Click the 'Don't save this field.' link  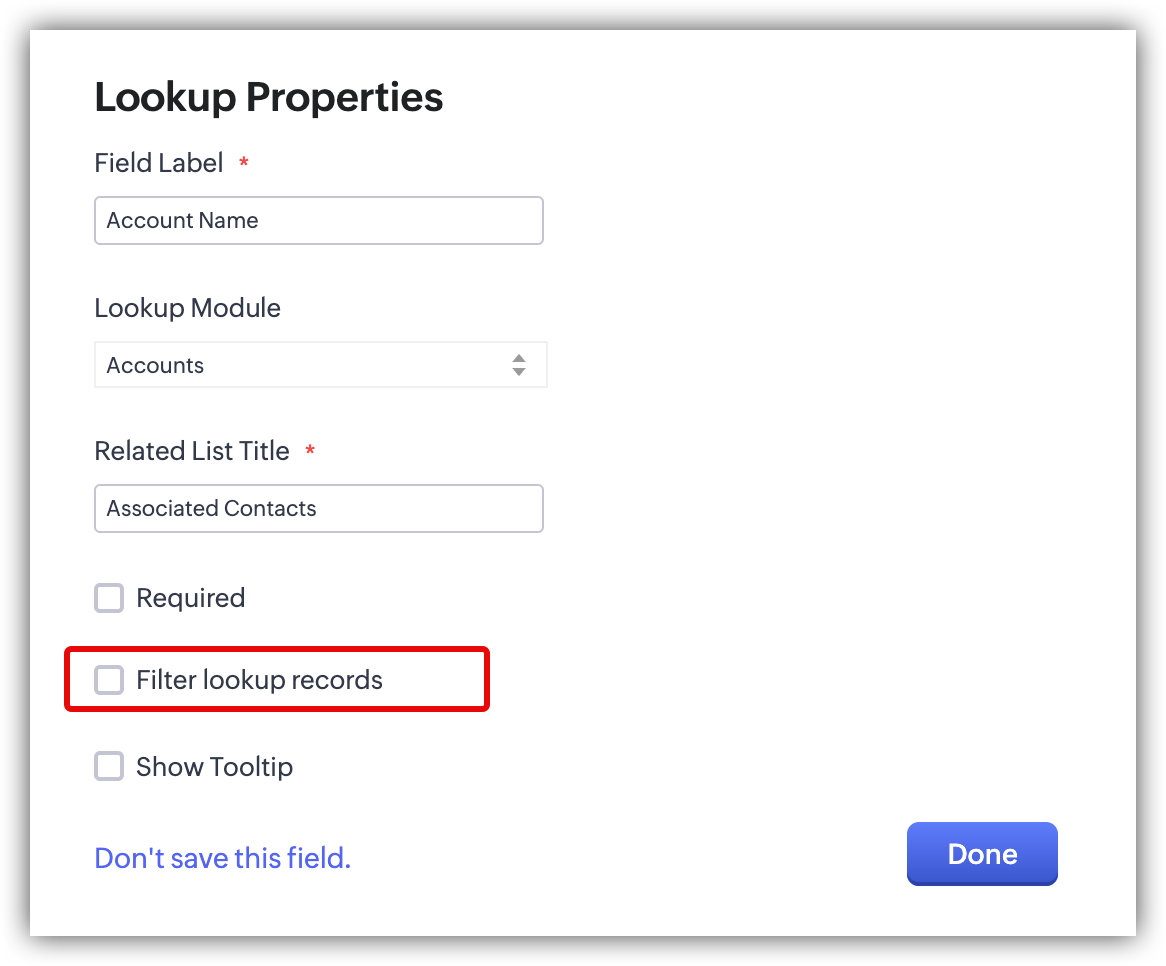[222, 858]
